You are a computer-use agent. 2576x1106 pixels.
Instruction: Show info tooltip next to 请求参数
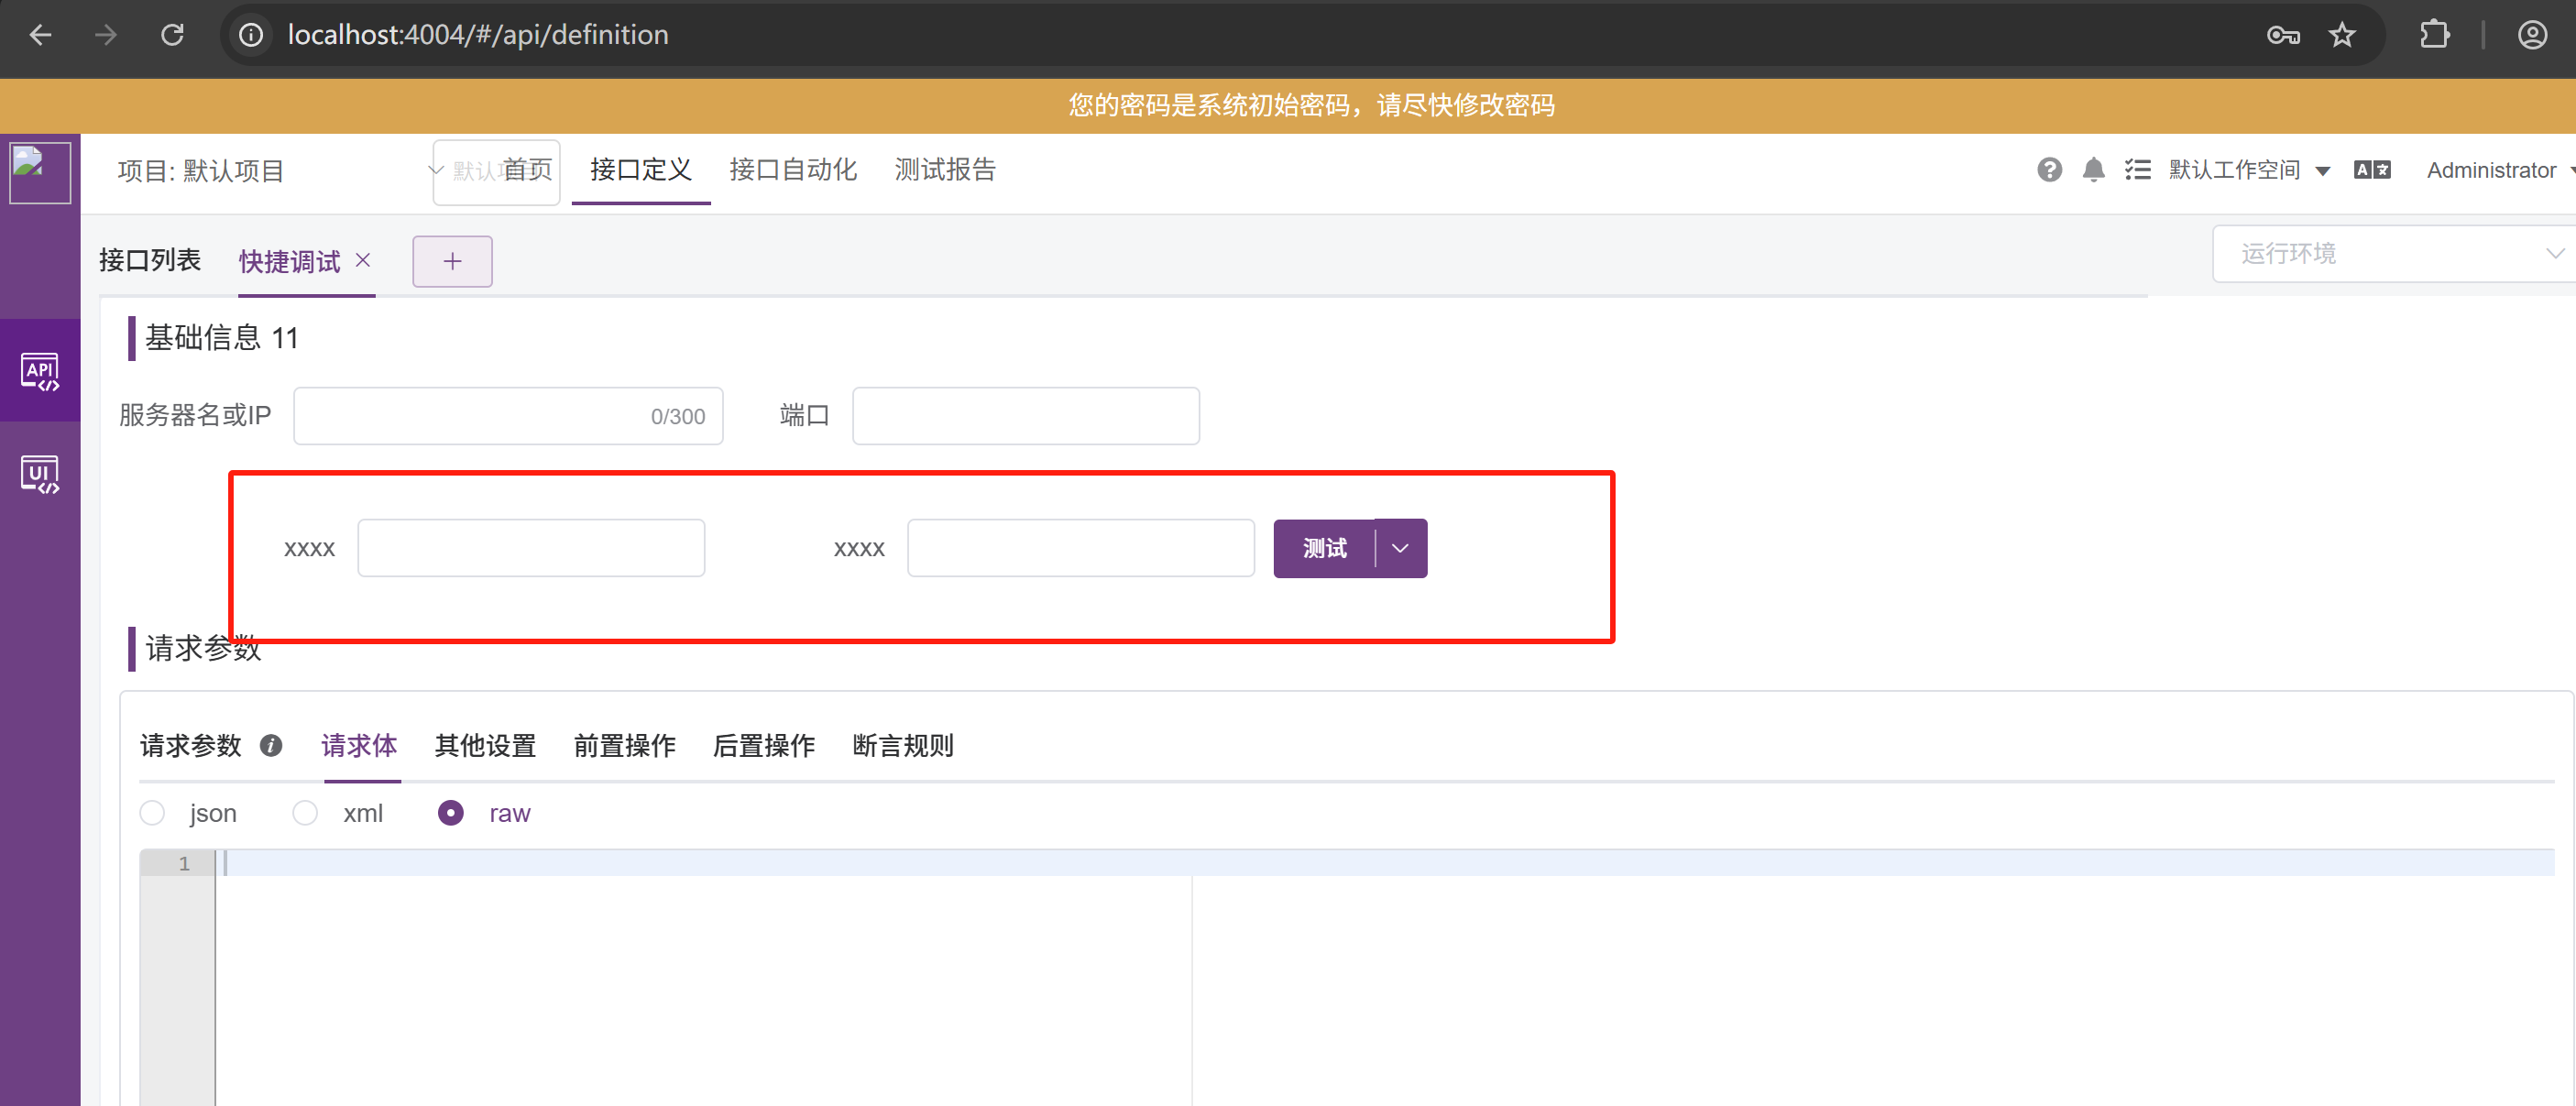271,745
